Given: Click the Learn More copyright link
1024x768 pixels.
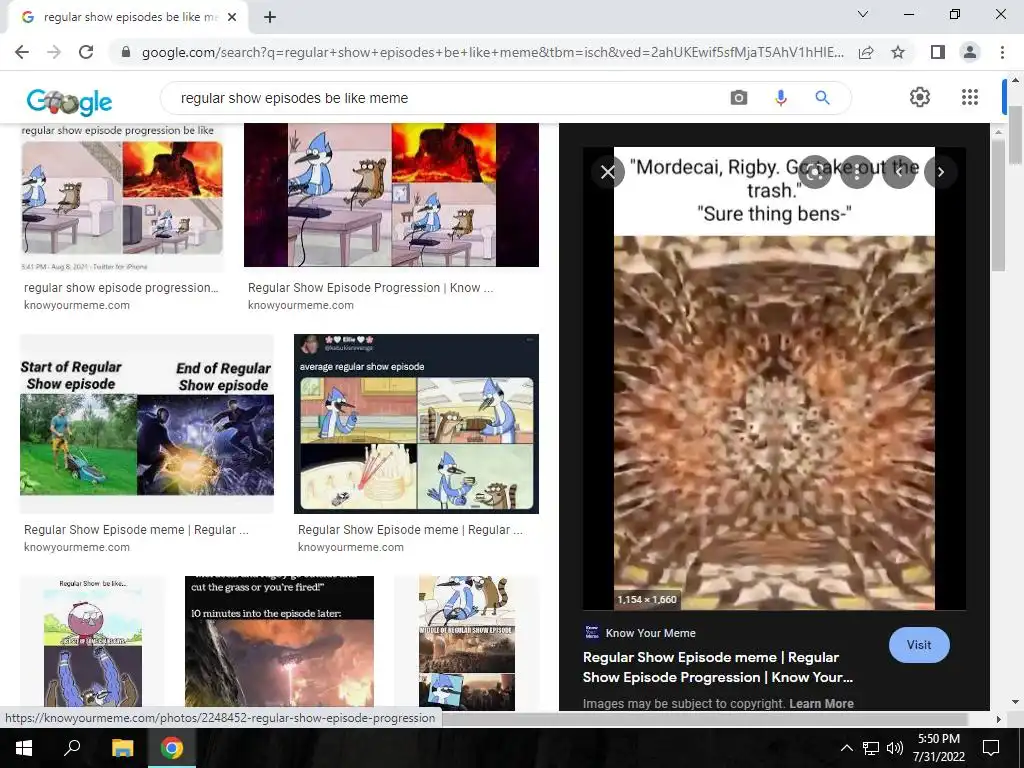Looking at the screenshot, I should [821, 703].
